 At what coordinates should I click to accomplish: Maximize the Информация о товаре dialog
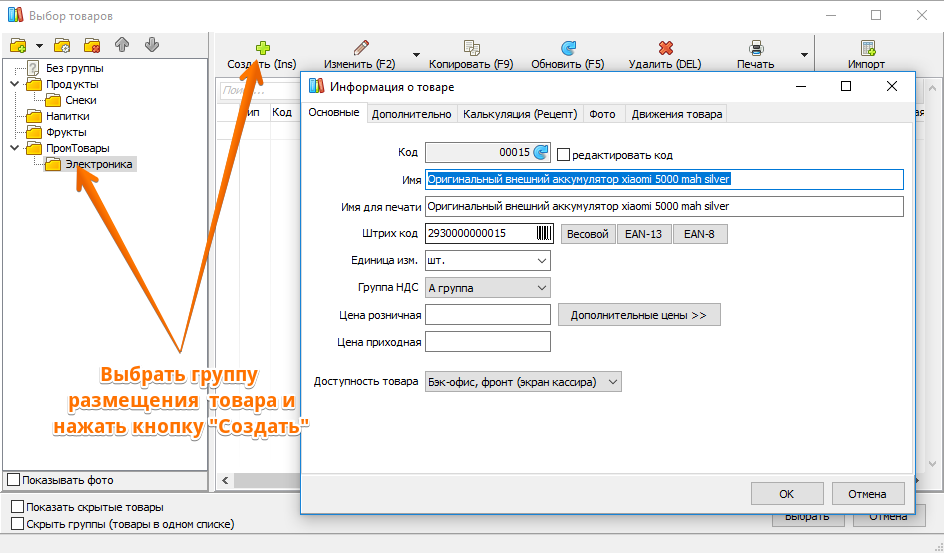846,86
